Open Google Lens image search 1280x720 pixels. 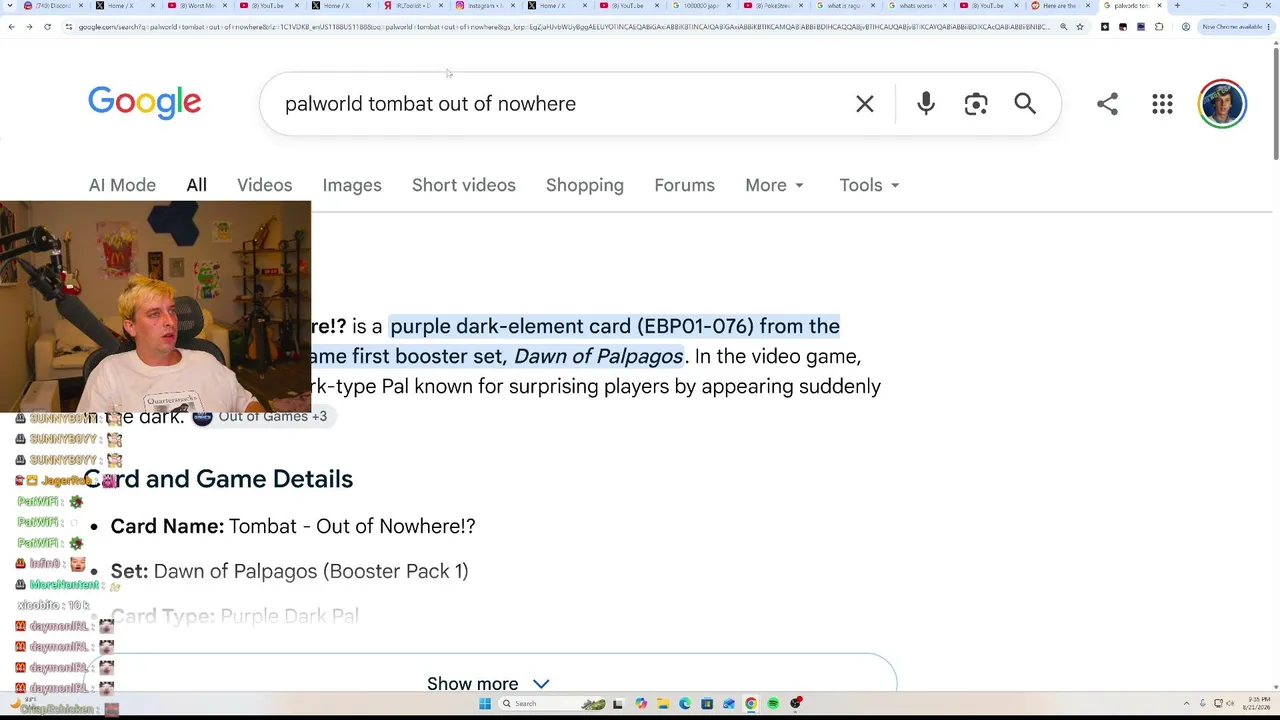pos(976,104)
